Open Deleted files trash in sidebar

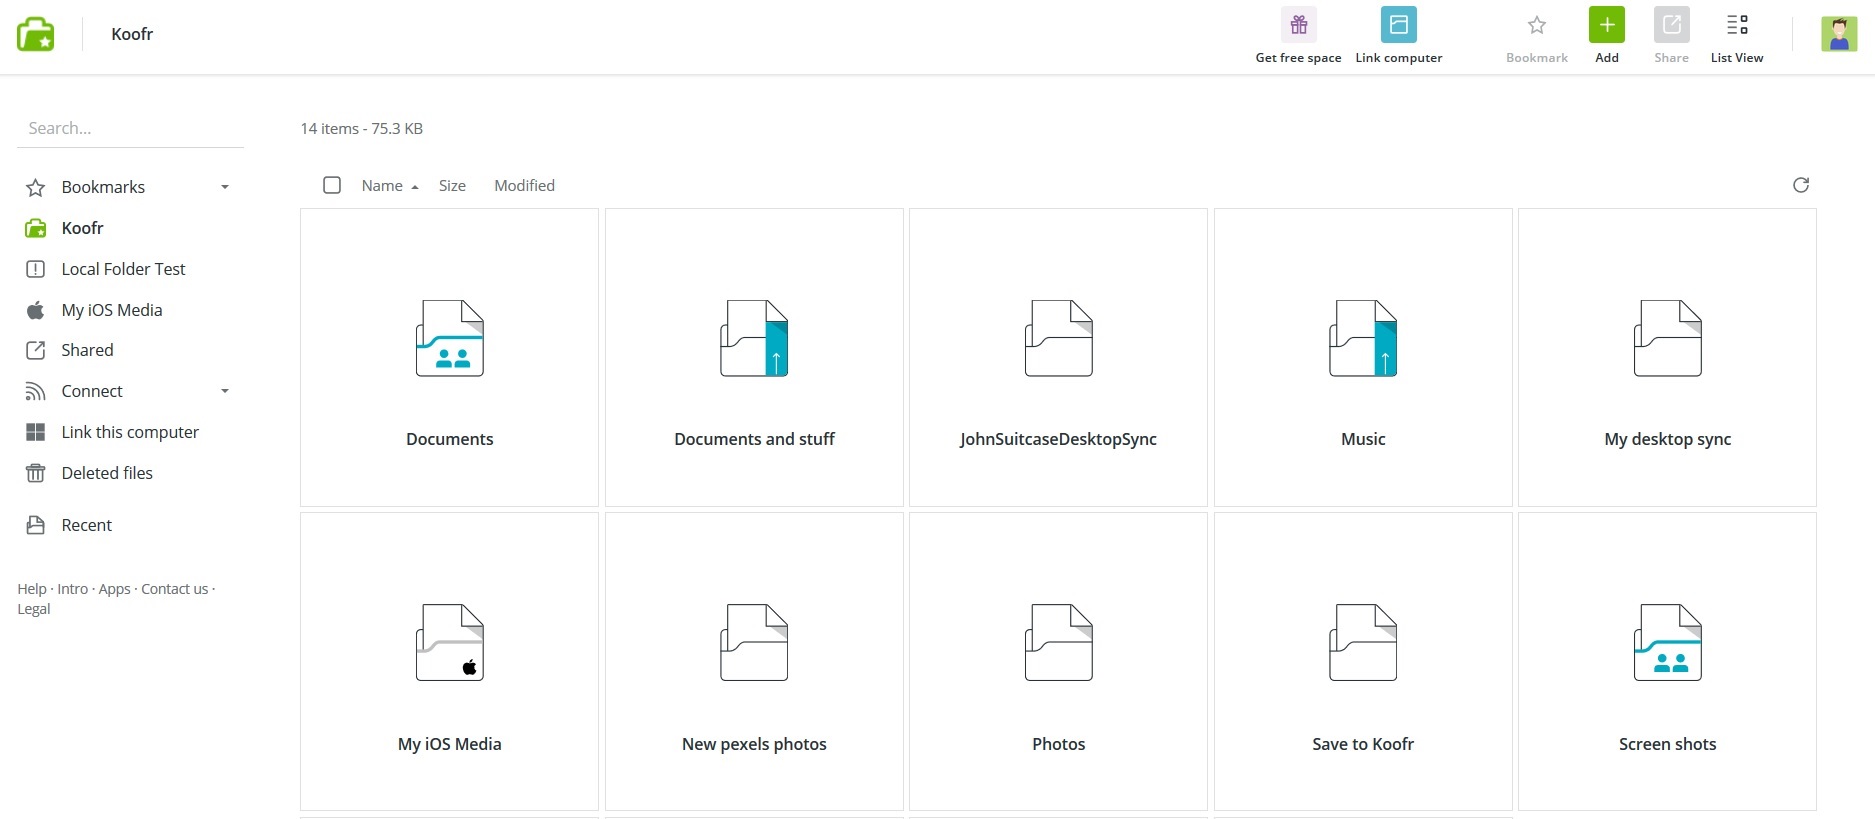pos(107,473)
